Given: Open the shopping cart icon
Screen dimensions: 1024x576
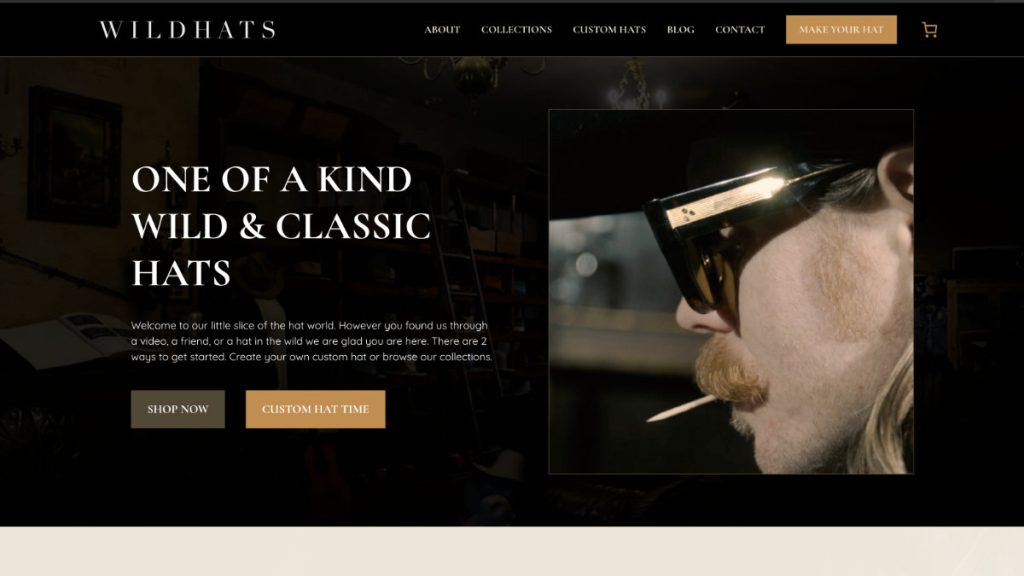Looking at the screenshot, I should [929, 29].
